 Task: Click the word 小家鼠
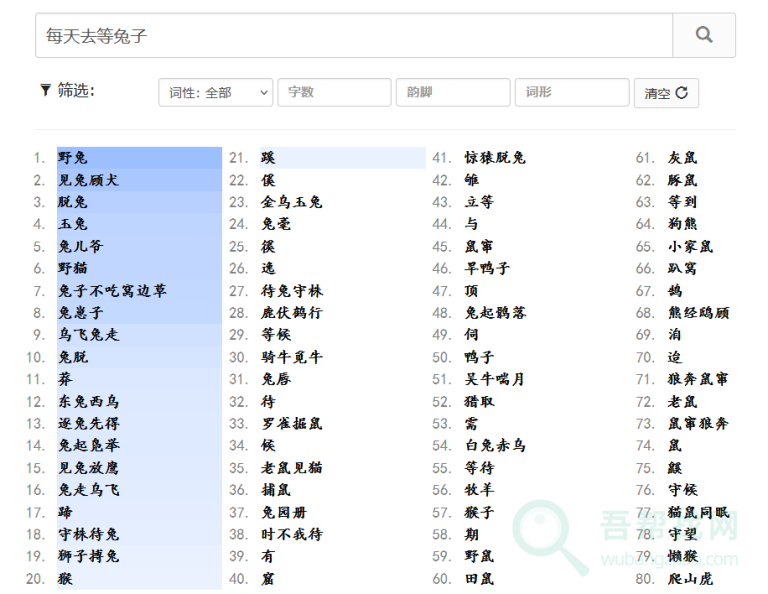(x=690, y=246)
